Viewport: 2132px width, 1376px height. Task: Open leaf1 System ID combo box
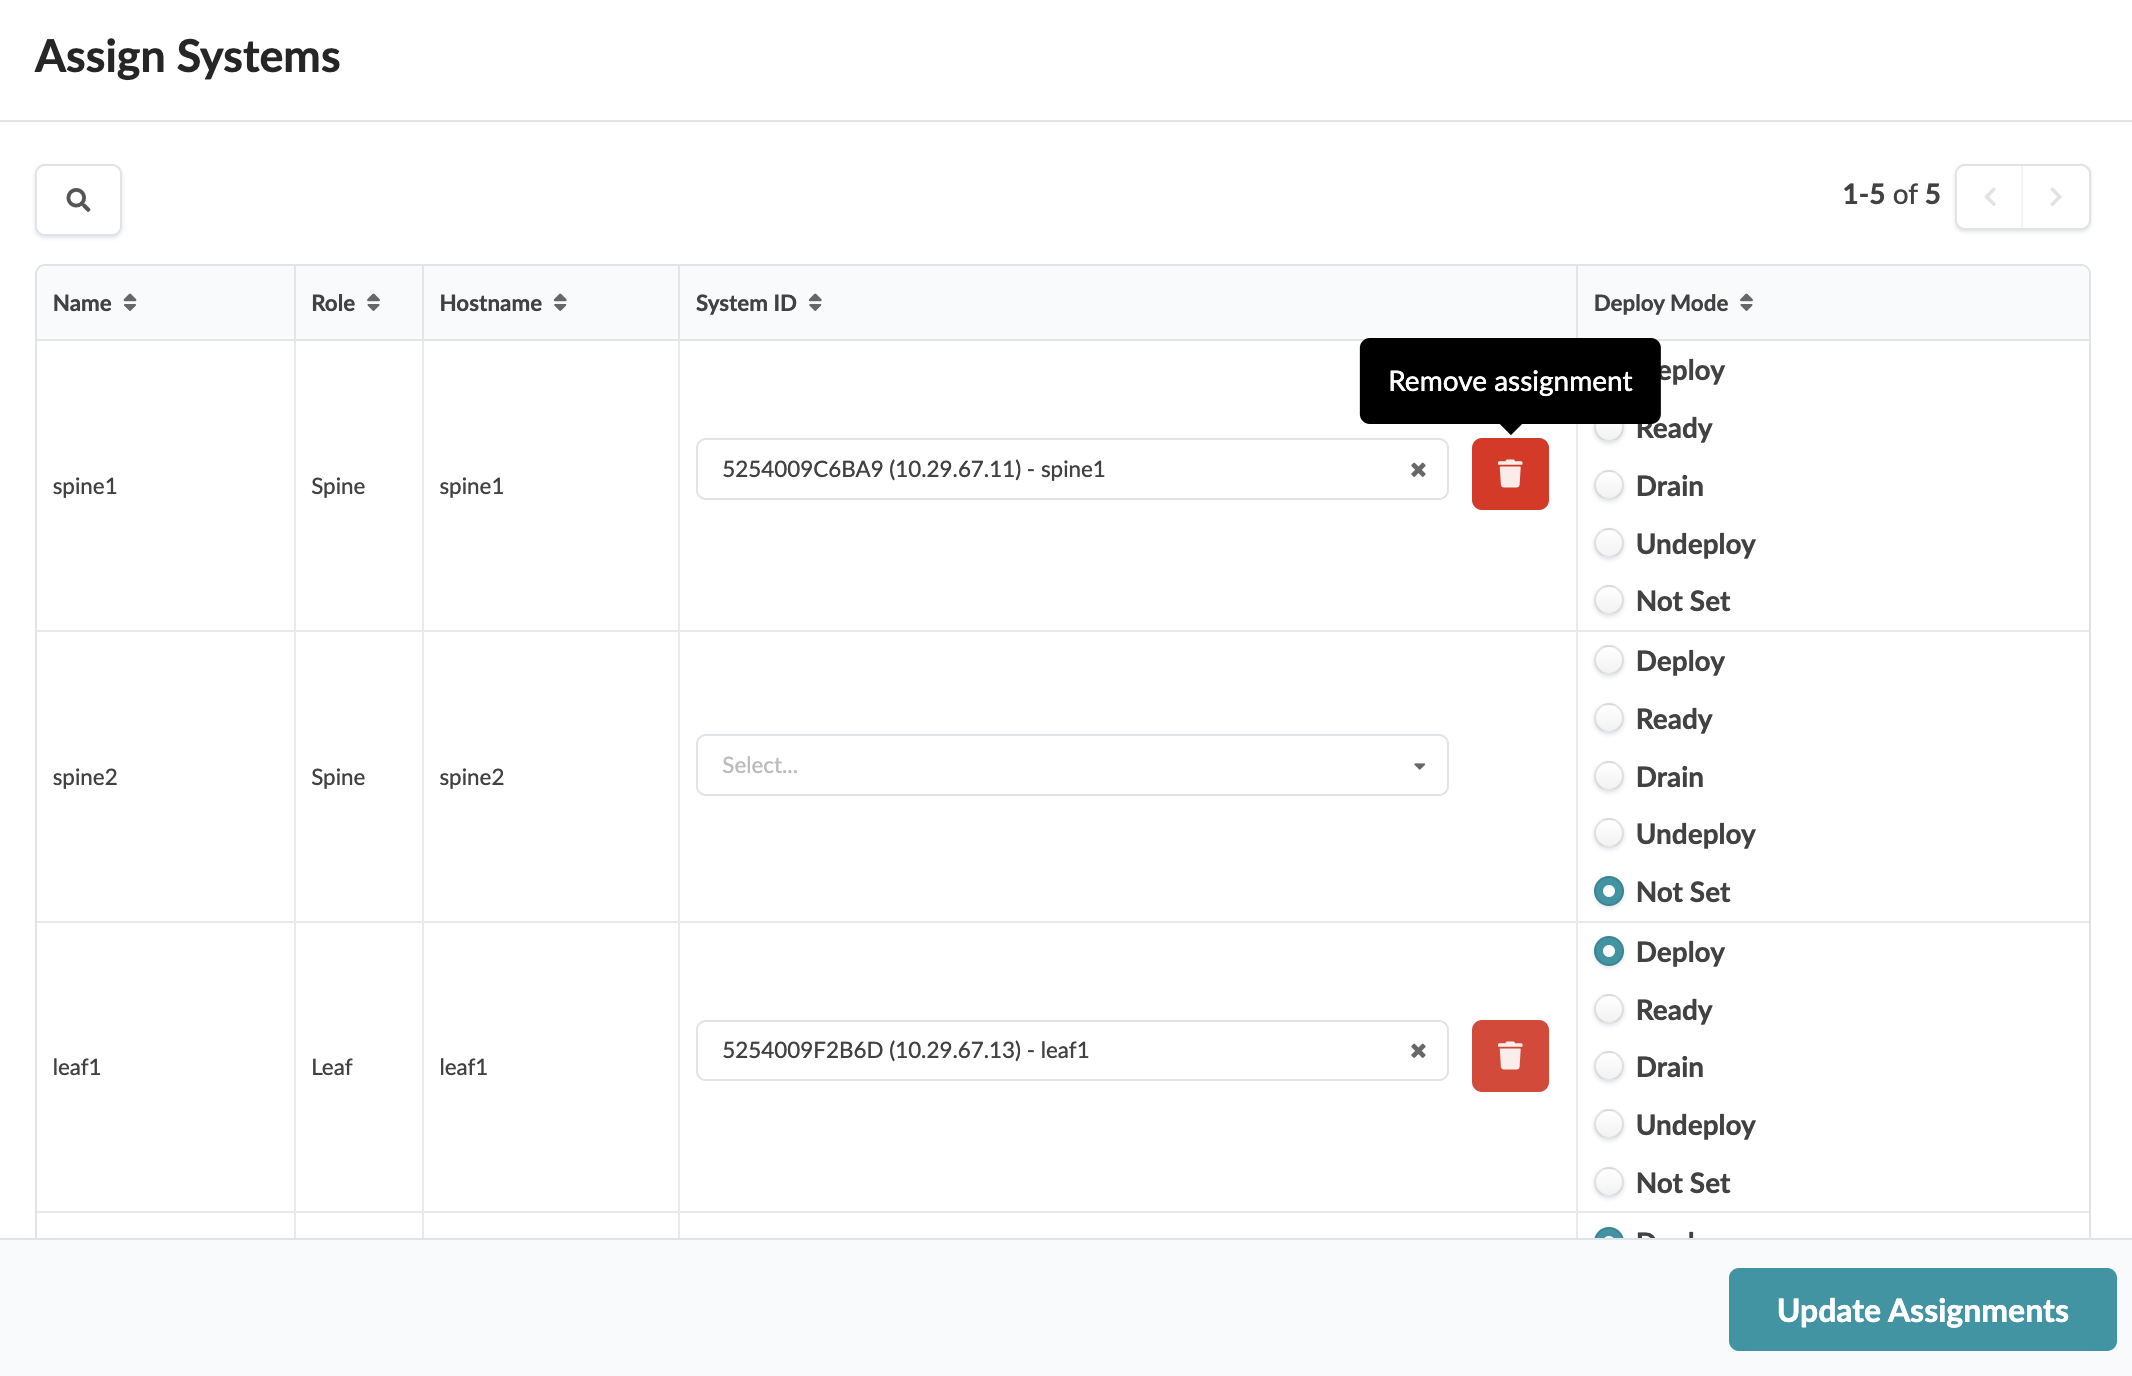pos(1050,1050)
